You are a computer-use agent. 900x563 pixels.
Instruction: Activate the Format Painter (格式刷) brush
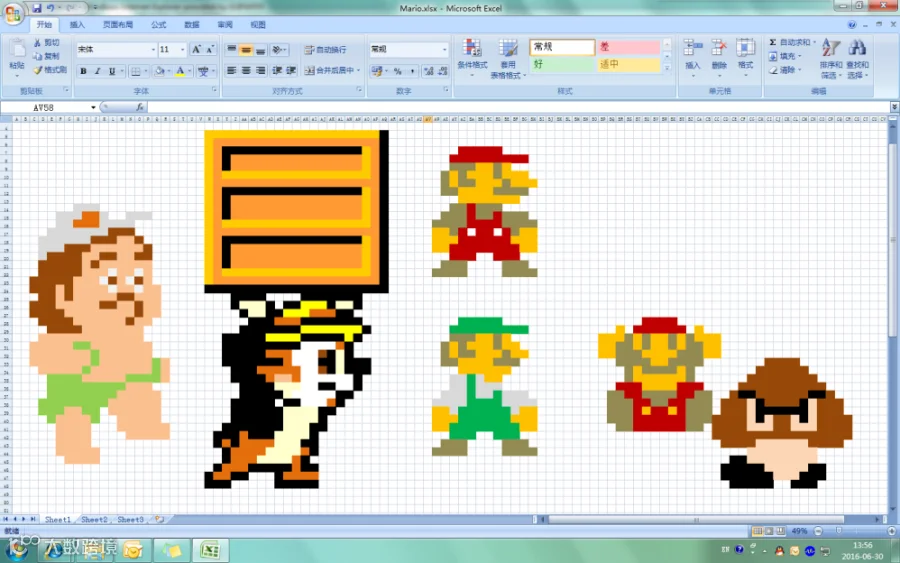click(x=37, y=70)
